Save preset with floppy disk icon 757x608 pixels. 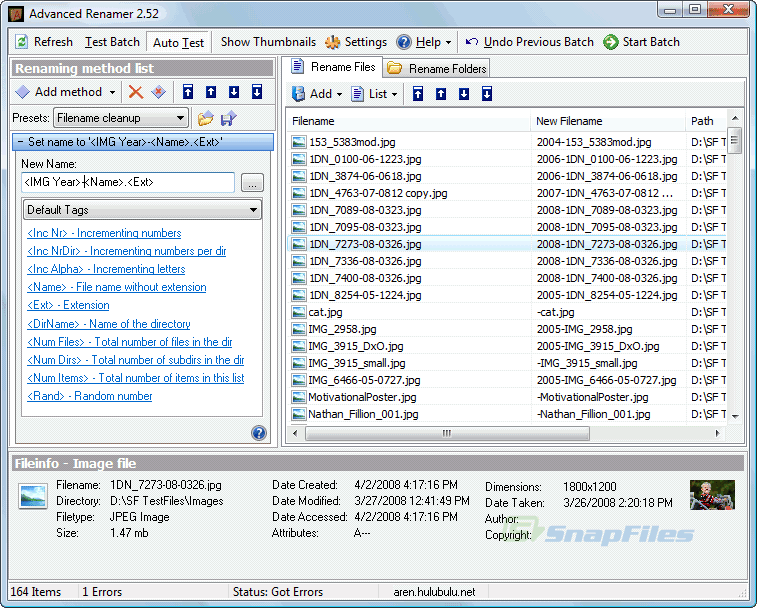coord(228,118)
